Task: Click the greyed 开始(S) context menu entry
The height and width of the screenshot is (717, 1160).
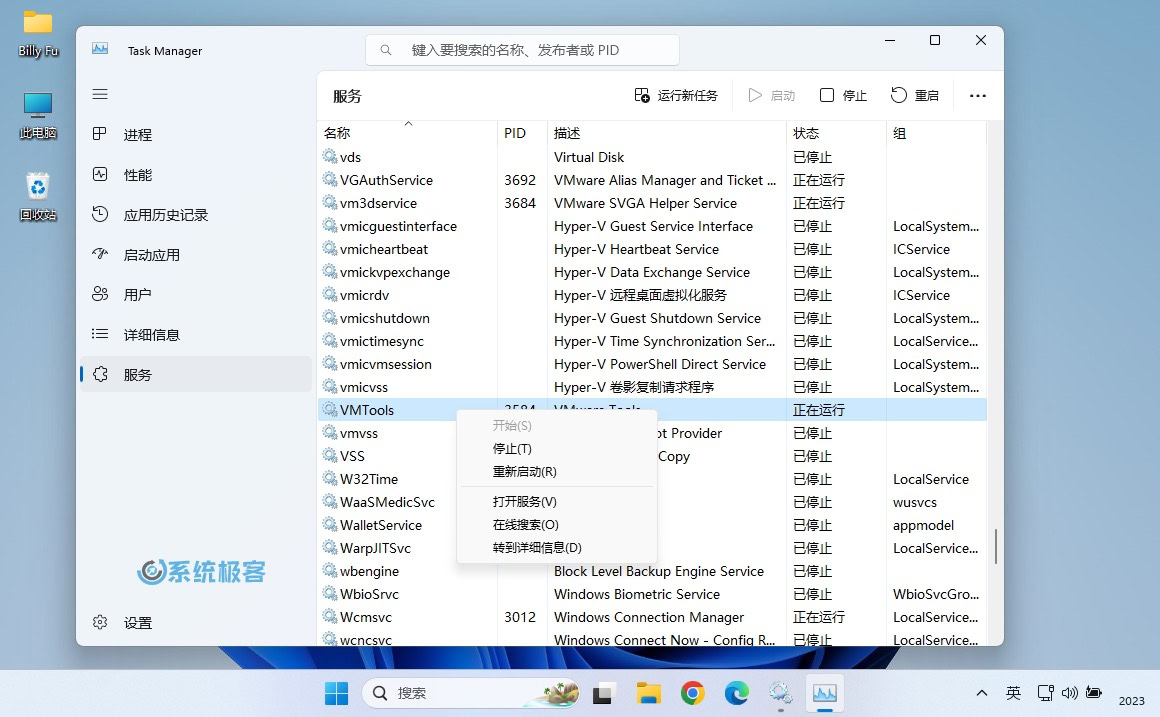Action: (557, 425)
